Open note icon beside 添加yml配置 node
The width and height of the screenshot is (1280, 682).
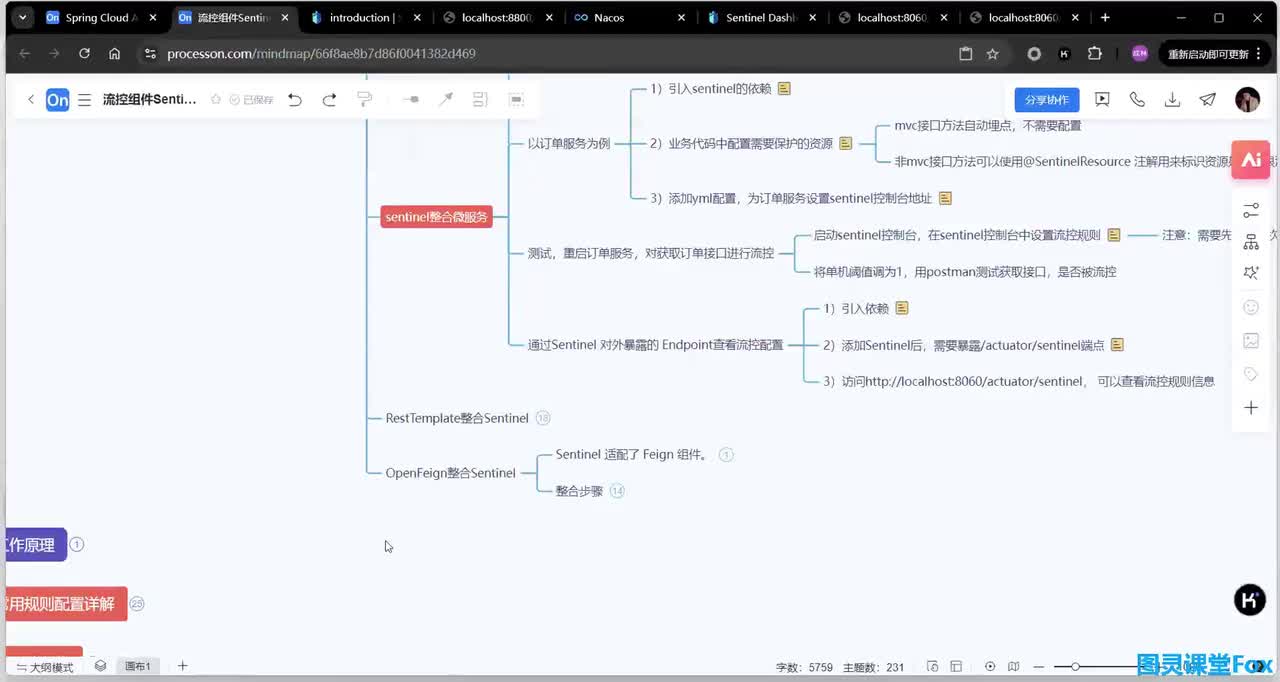(x=945, y=198)
